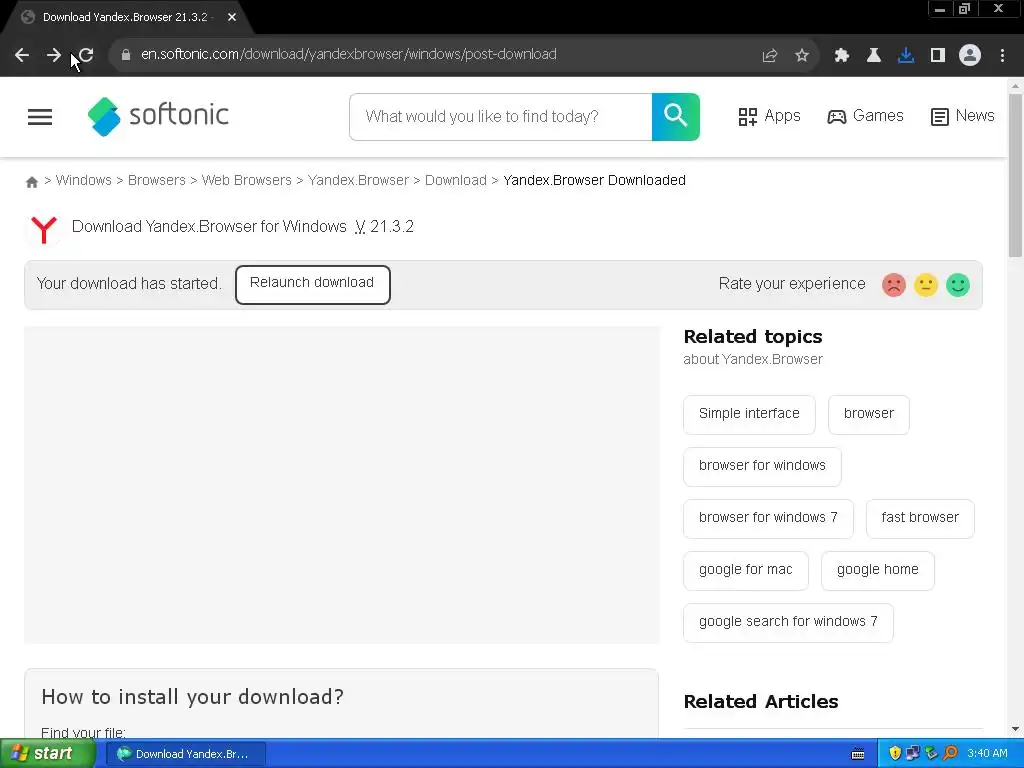Open the Extensions puzzle icon

tap(842, 56)
